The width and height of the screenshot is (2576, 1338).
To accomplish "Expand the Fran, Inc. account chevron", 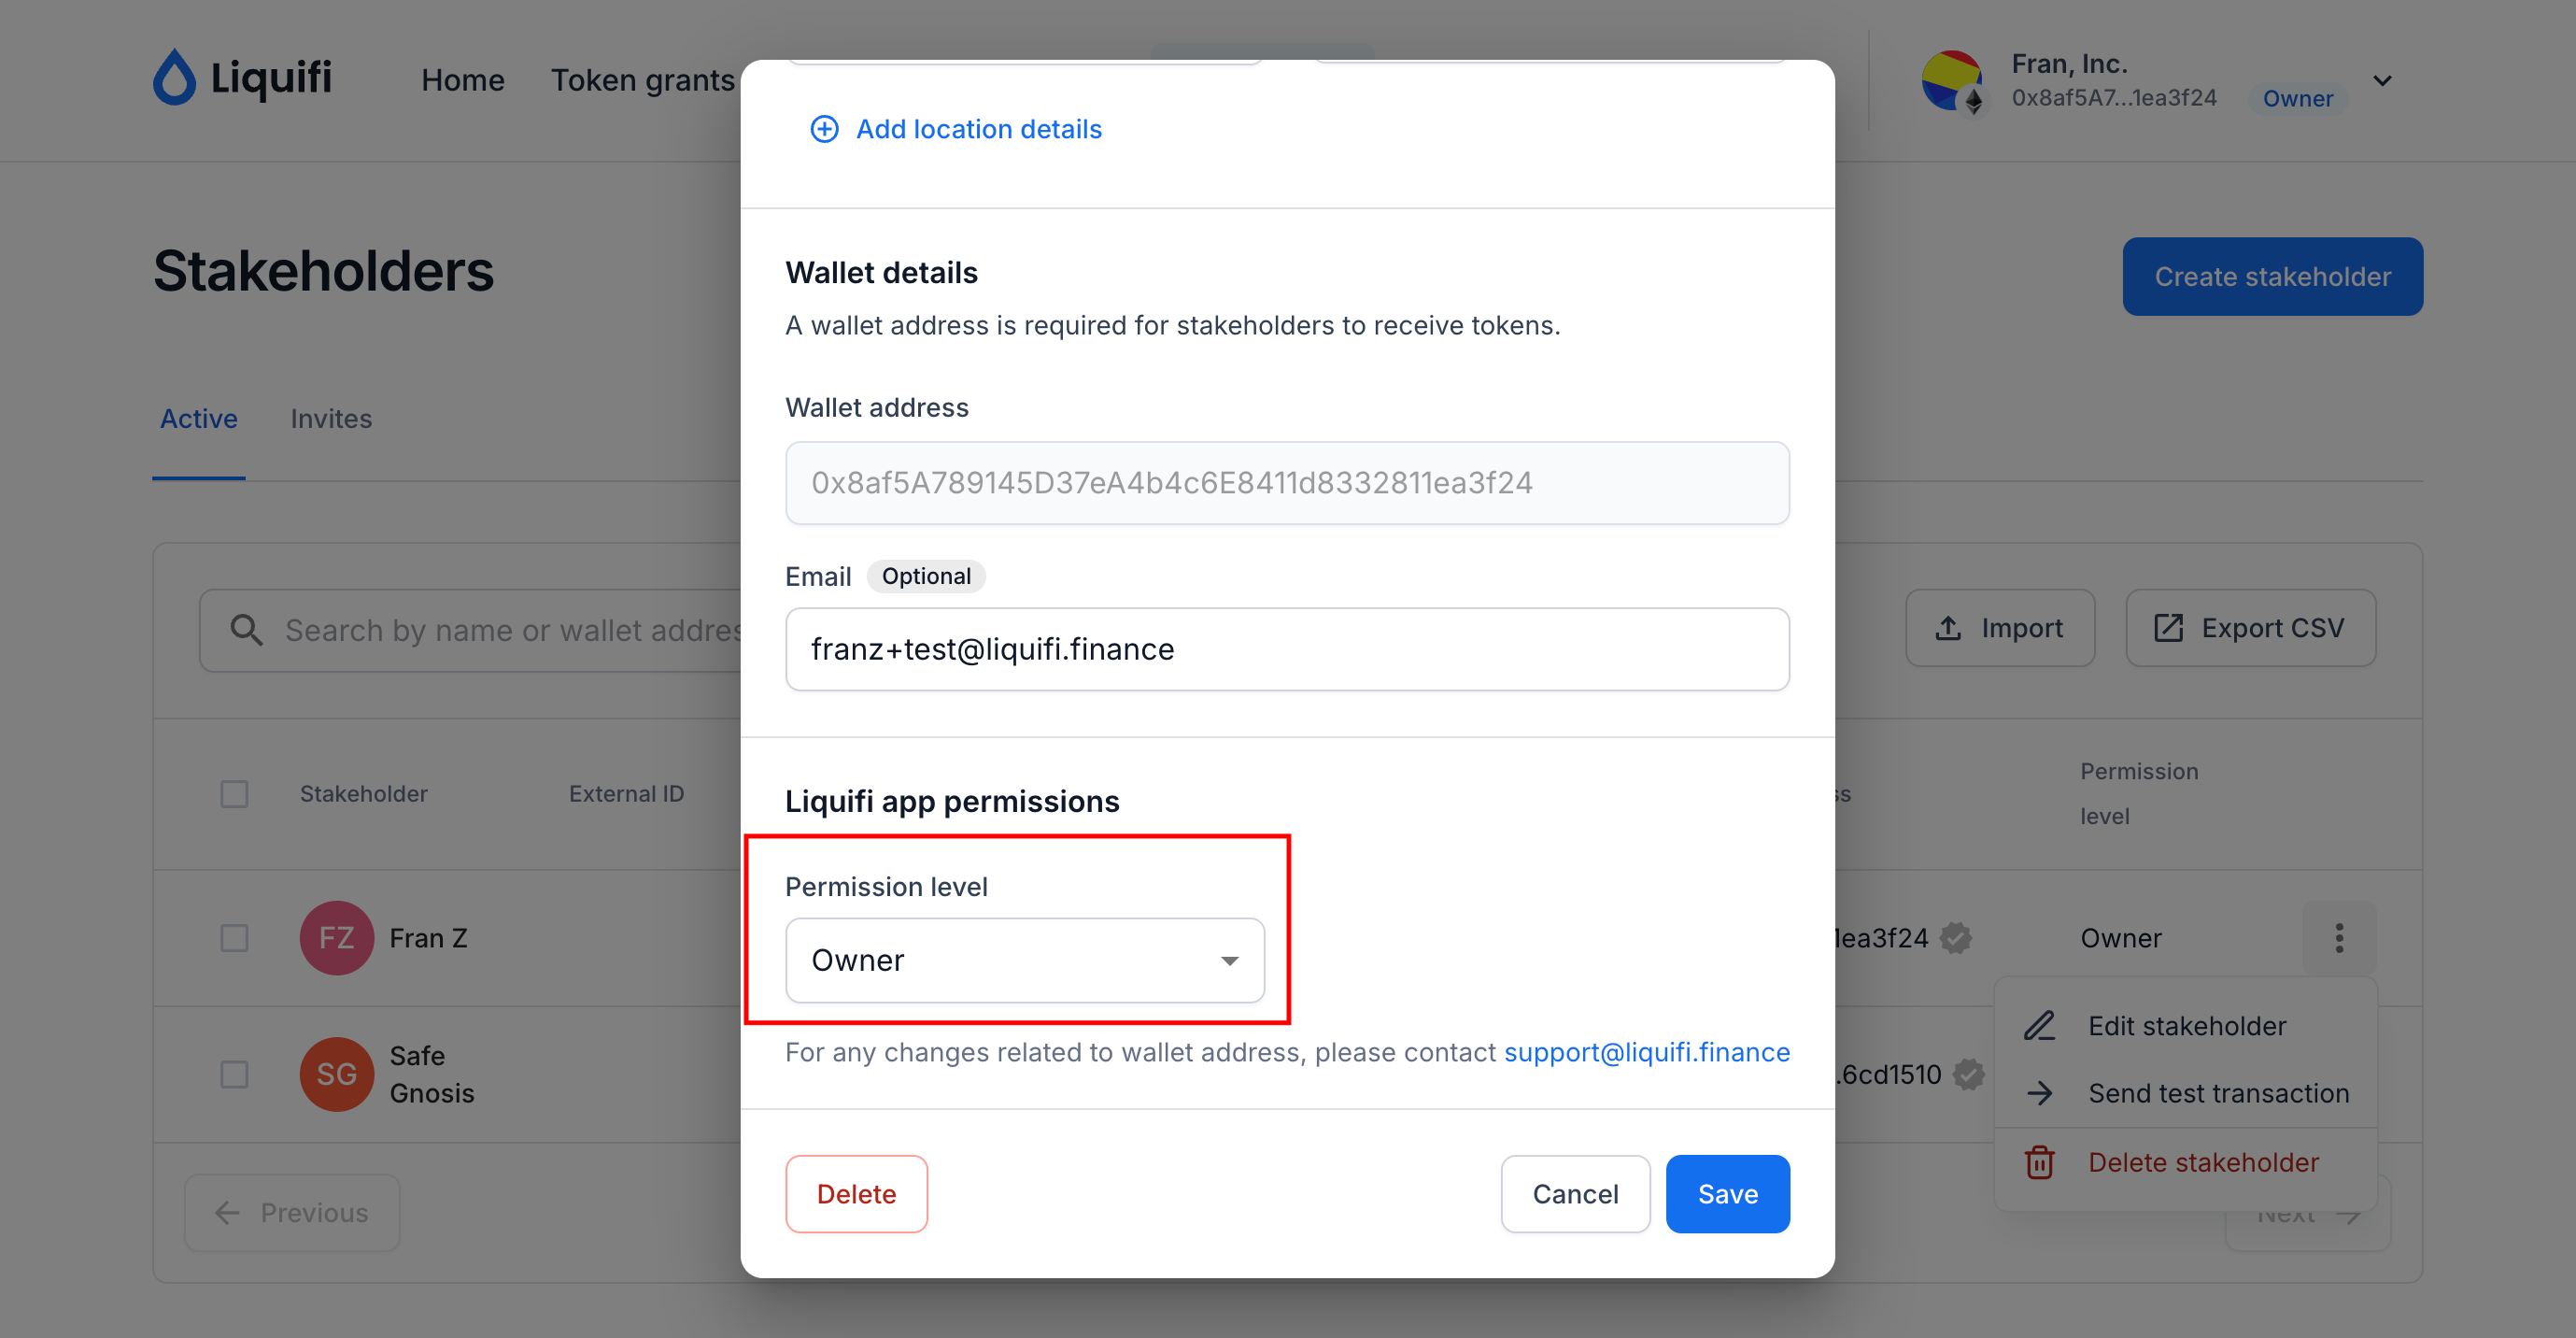I will [2382, 81].
